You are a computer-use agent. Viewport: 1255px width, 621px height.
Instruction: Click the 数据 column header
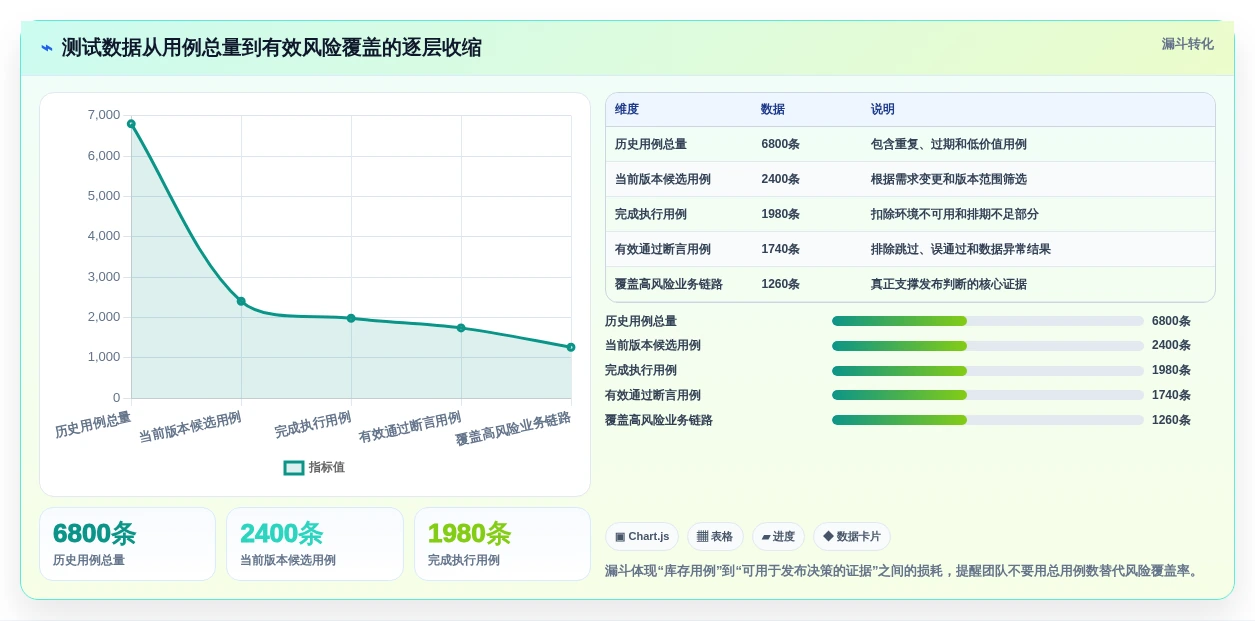tap(773, 110)
